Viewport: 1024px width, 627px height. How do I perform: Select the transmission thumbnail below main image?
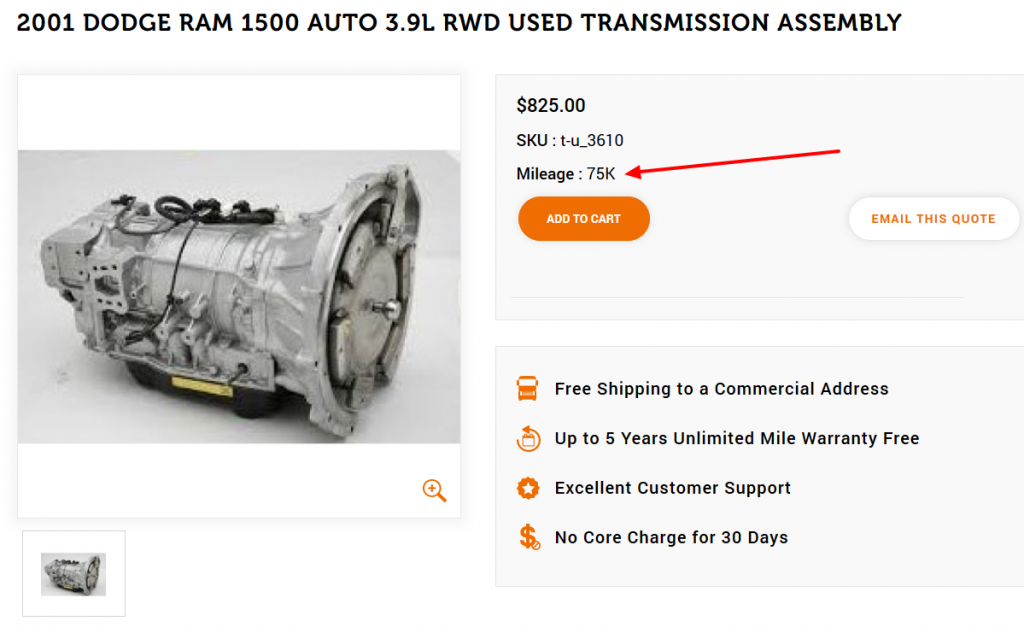(73, 573)
